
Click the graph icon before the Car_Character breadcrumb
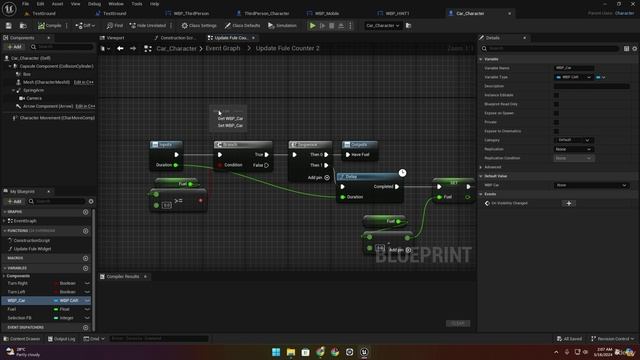pyautogui.click(x=148, y=49)
